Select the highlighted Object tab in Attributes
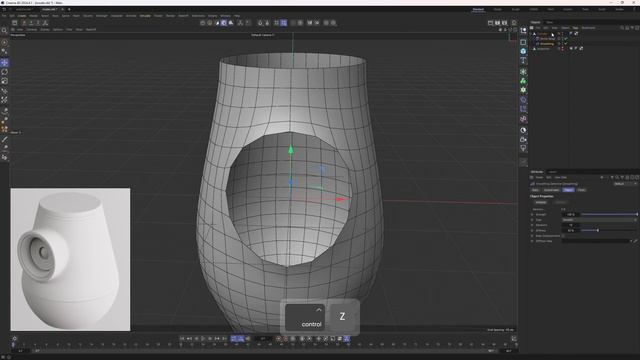The height and width of the screenshot is (360, 640). (568, 190)
